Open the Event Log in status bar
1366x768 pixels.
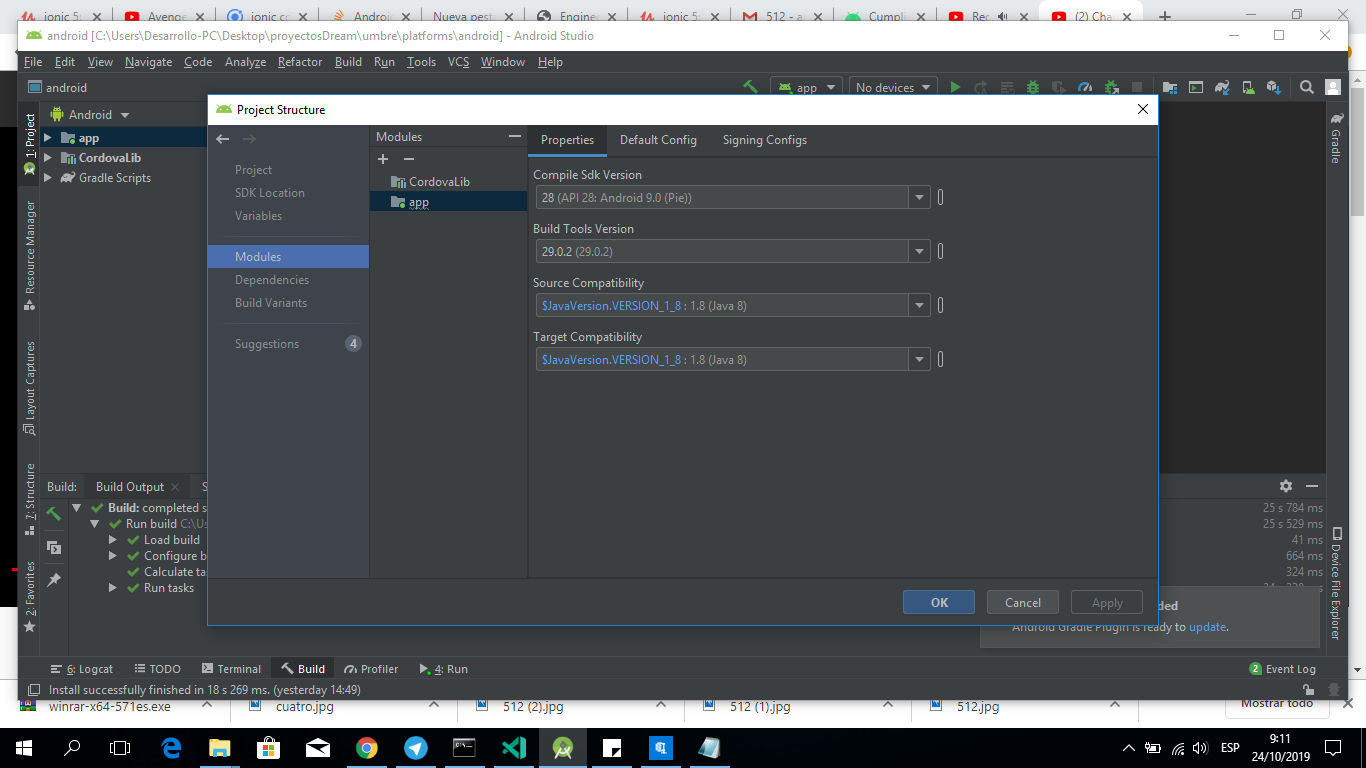click(x=1282, y=669)
